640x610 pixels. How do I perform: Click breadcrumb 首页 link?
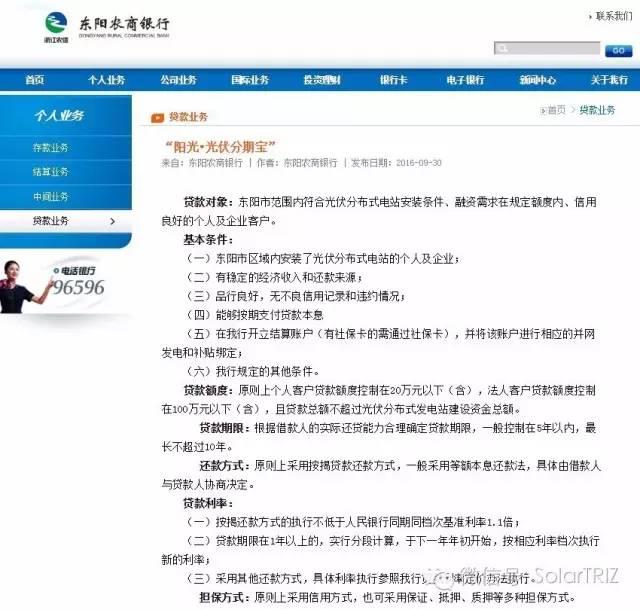tap(557, 110)
